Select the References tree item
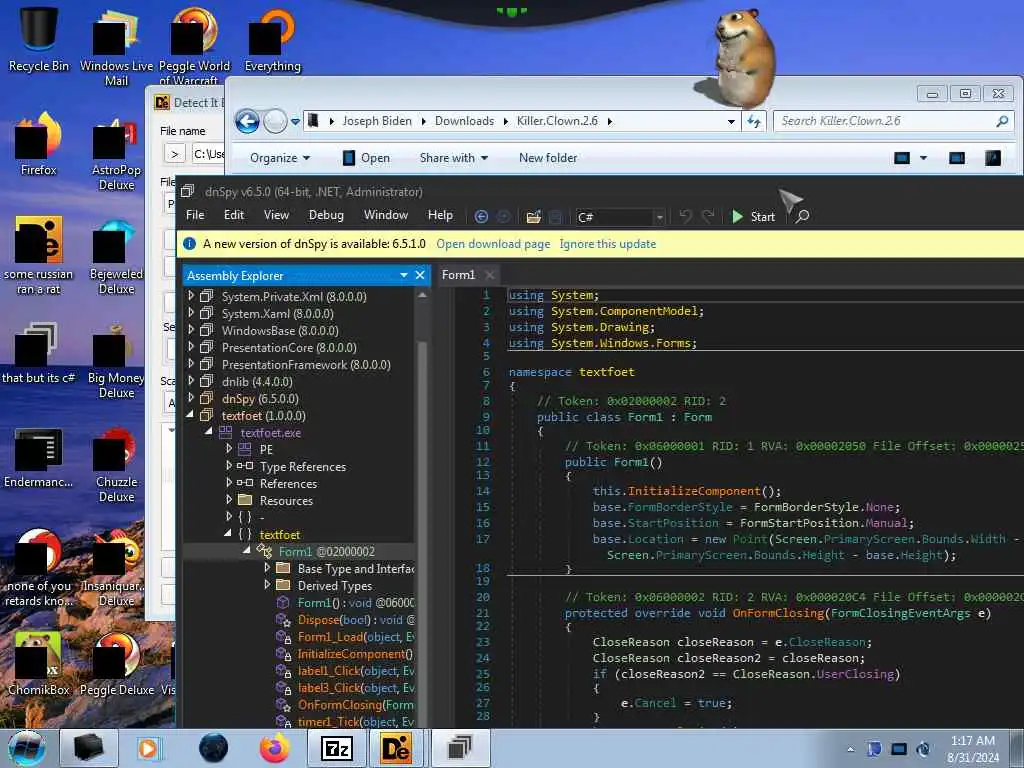Image resolution: width=1024 pixels, height=768 pixels. [x=288, y=483]
